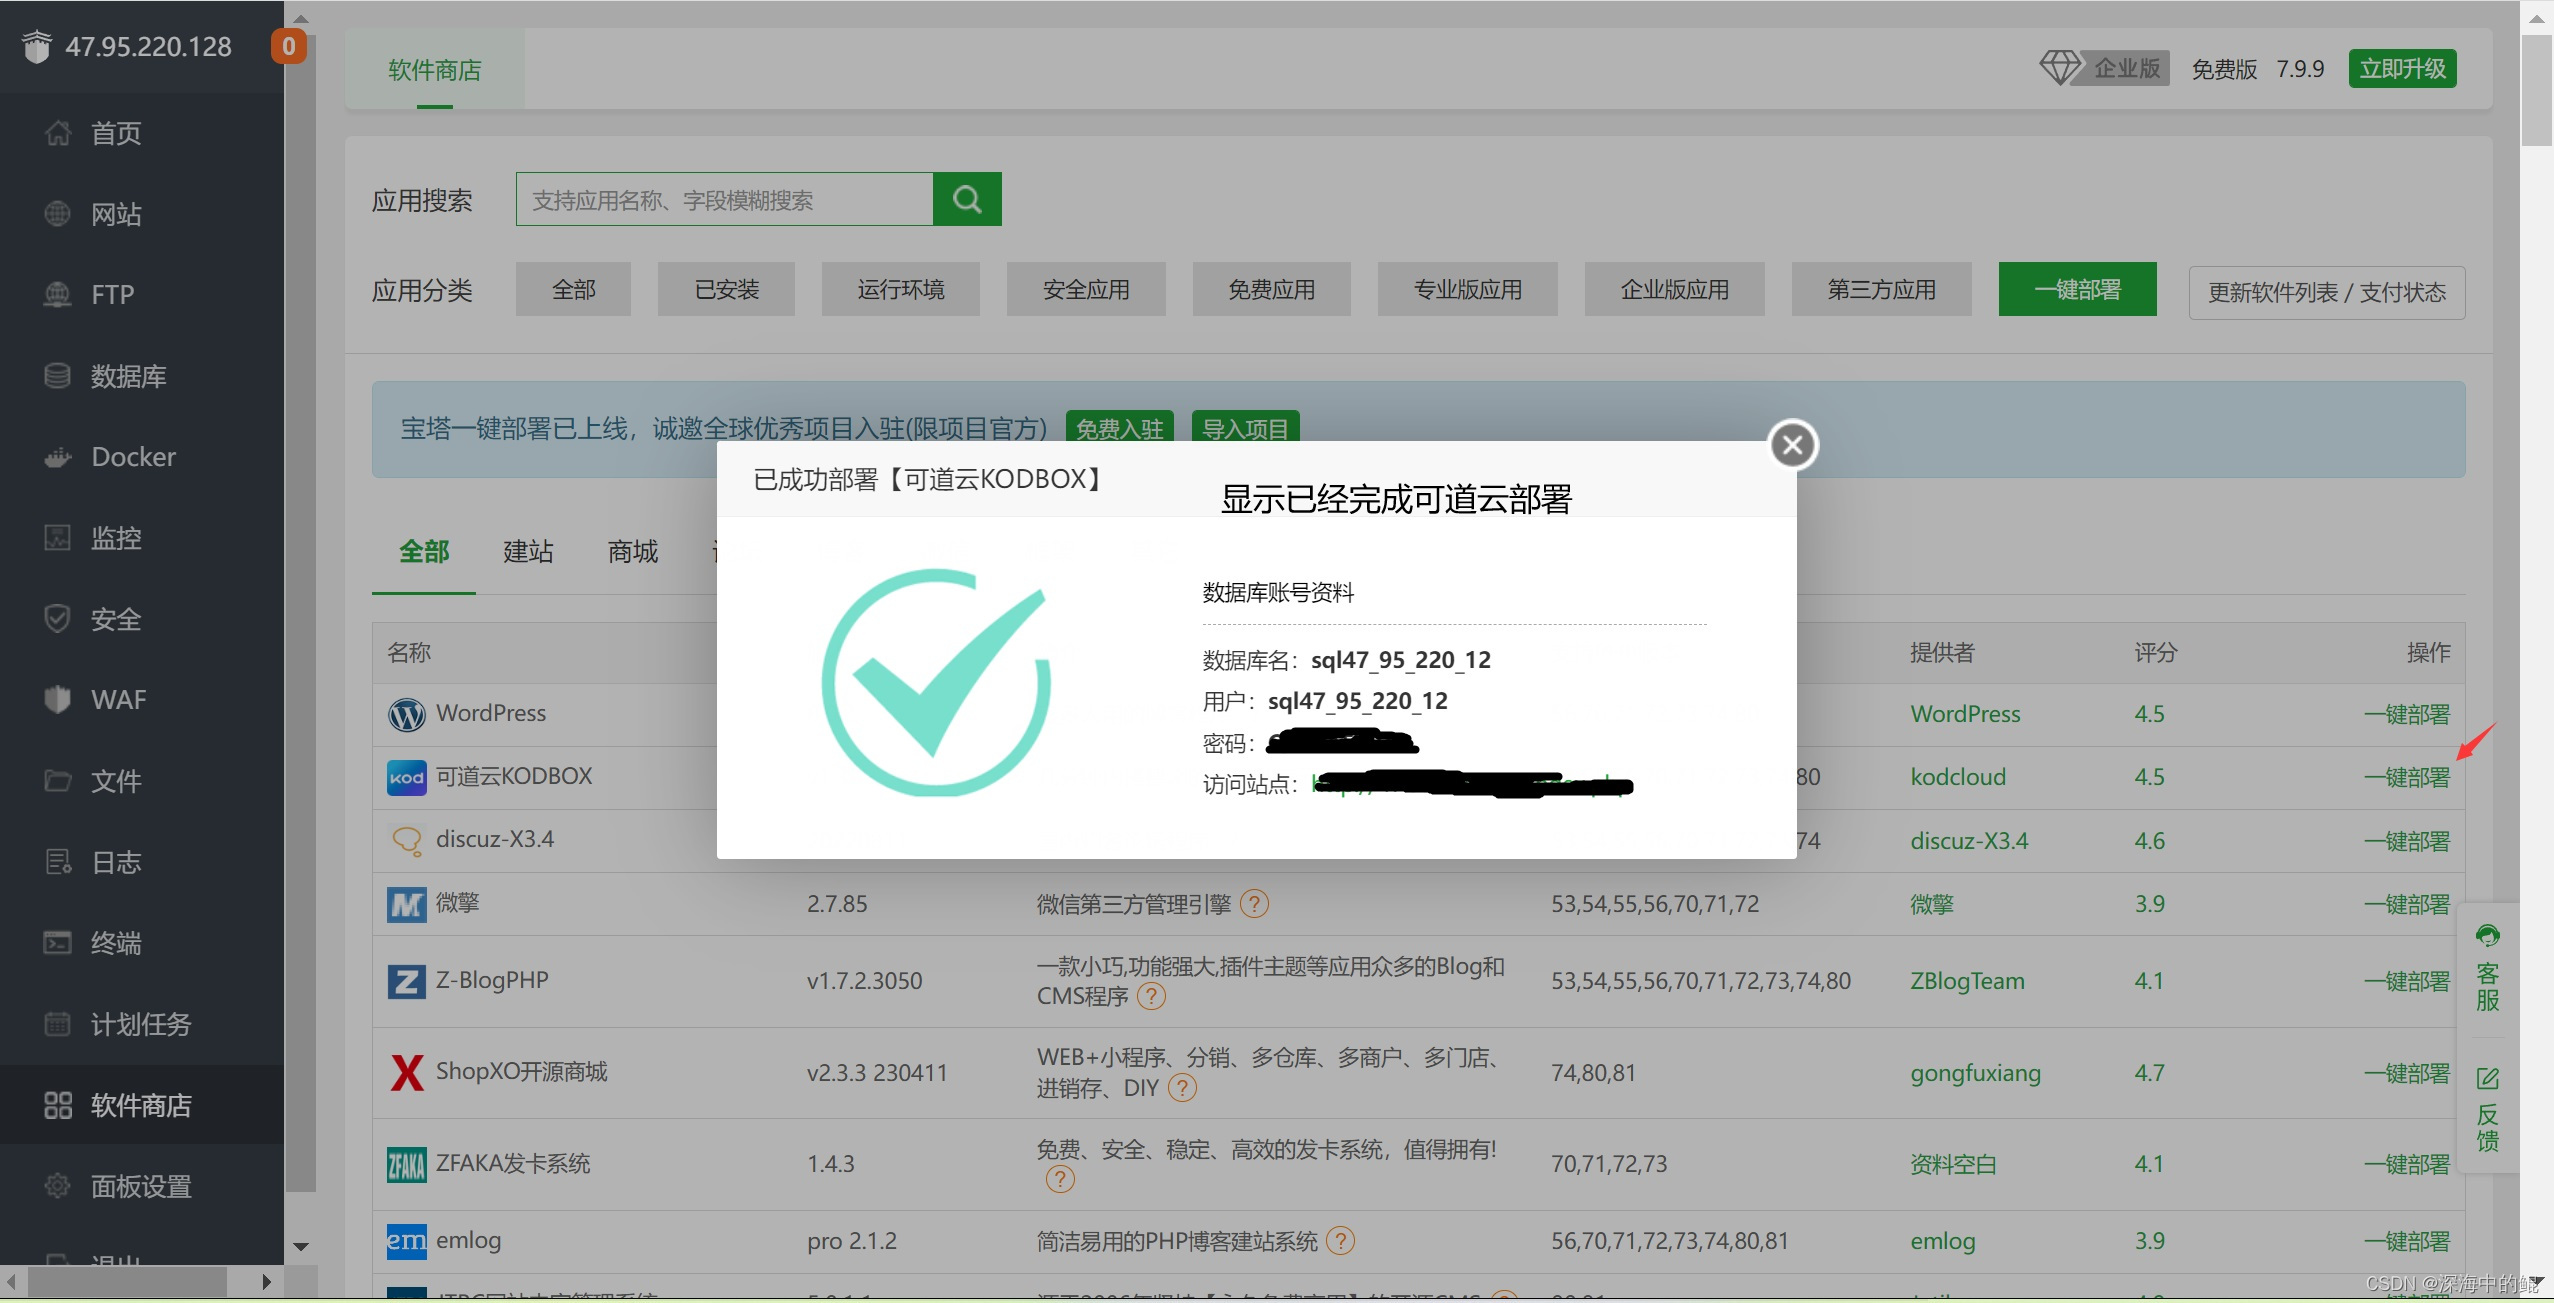
Task: Click server IP 47.95.220.128 header
Action: 148,47
